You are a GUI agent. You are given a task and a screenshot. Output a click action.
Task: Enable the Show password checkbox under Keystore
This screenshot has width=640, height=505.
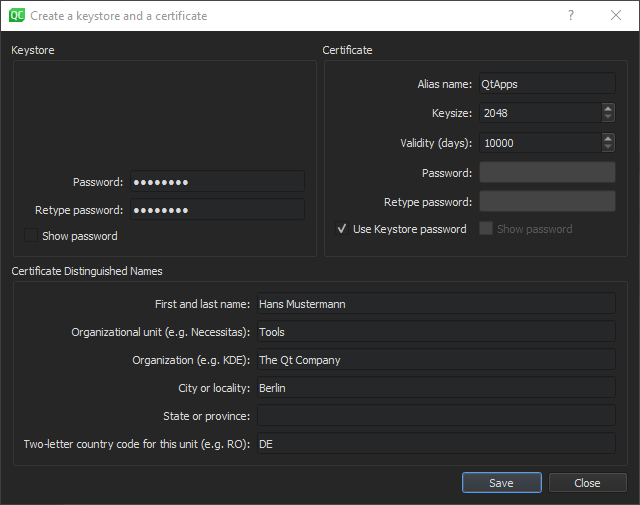click(x=33, y=236)
